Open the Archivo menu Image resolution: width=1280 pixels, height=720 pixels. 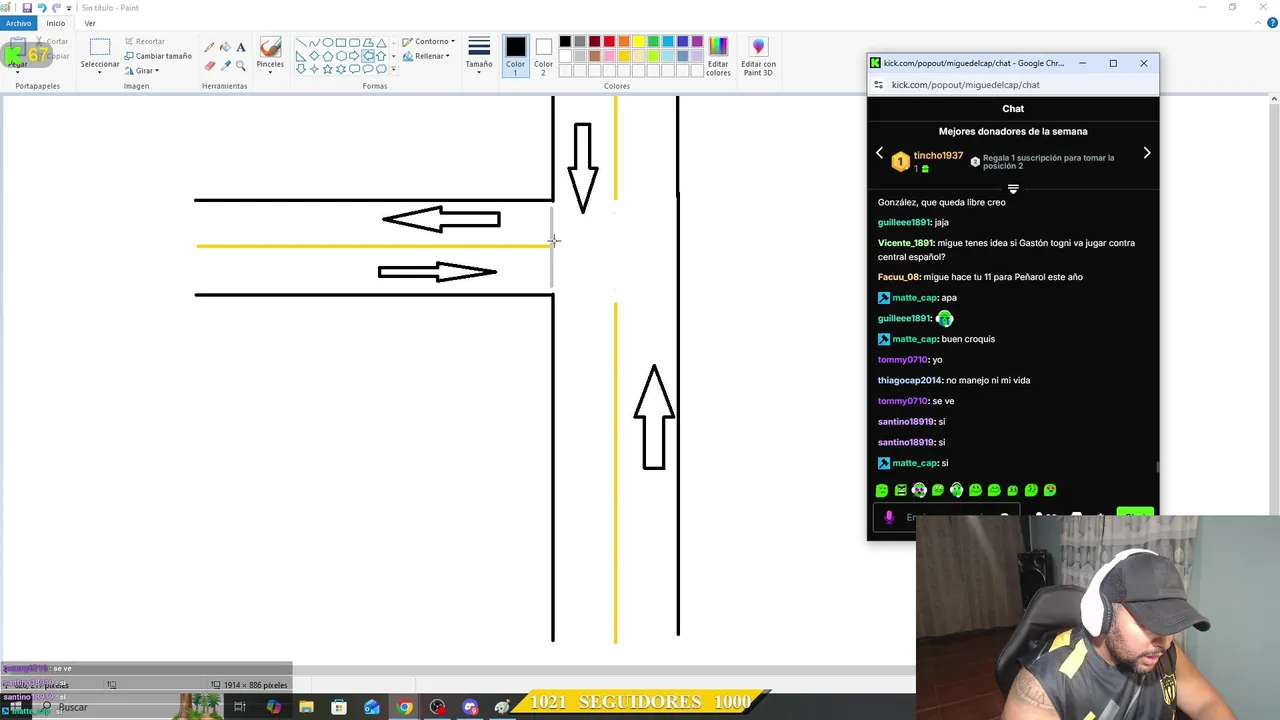18,23
